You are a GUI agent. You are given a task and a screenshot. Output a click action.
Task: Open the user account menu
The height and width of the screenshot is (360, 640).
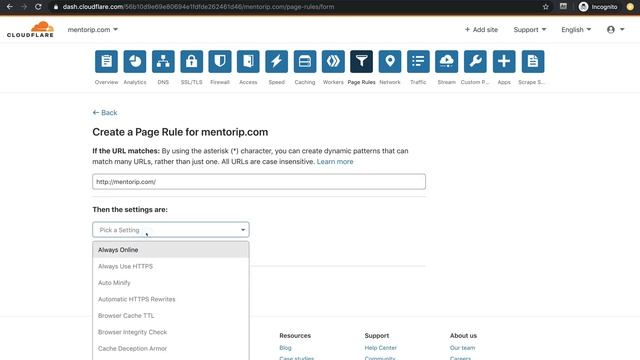616,29
